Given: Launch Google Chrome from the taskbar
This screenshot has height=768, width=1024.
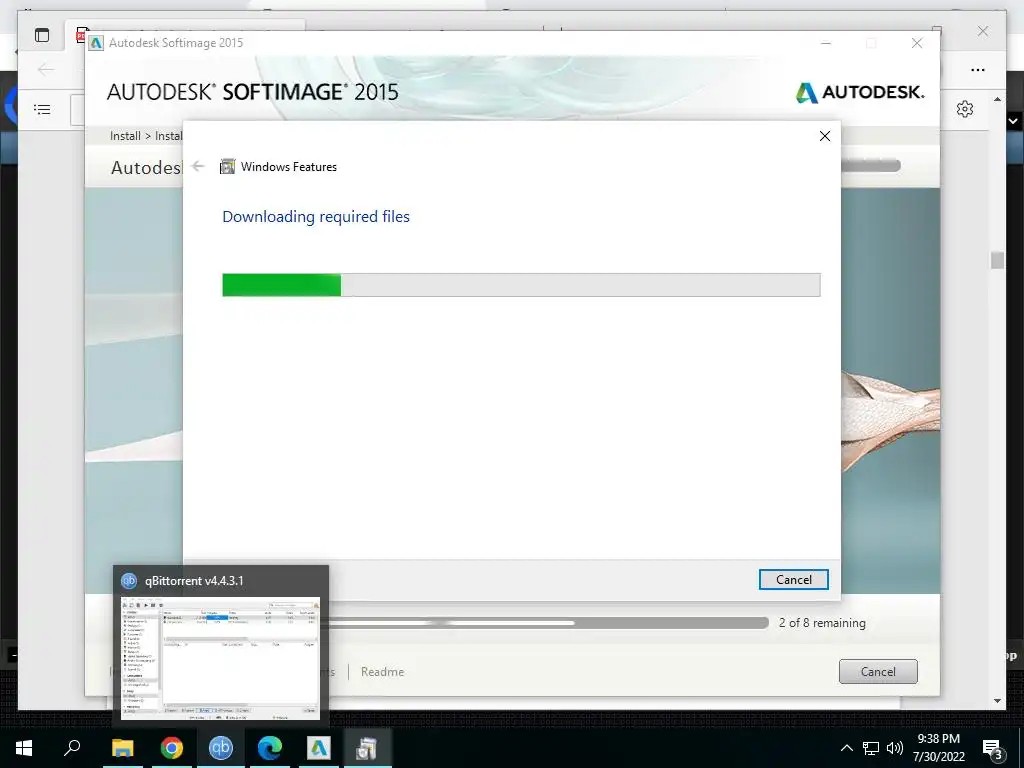Looking at the screenshot, I should 172,748.
